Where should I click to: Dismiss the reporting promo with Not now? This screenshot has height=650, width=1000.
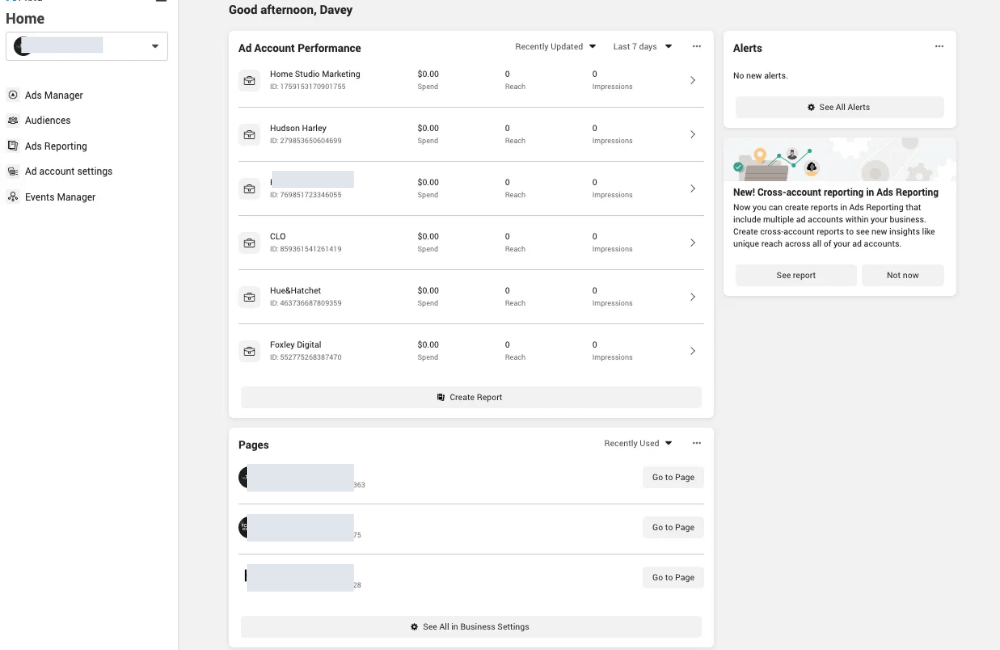[902, 275]
